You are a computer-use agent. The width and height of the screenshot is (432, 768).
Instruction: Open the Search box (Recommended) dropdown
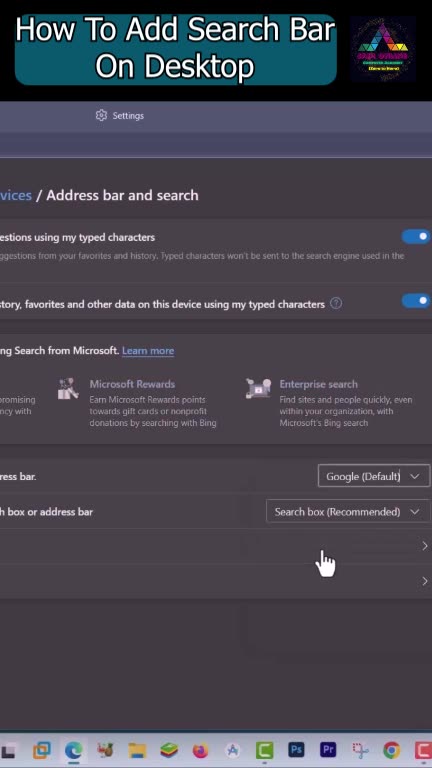[x=348, y=512]
